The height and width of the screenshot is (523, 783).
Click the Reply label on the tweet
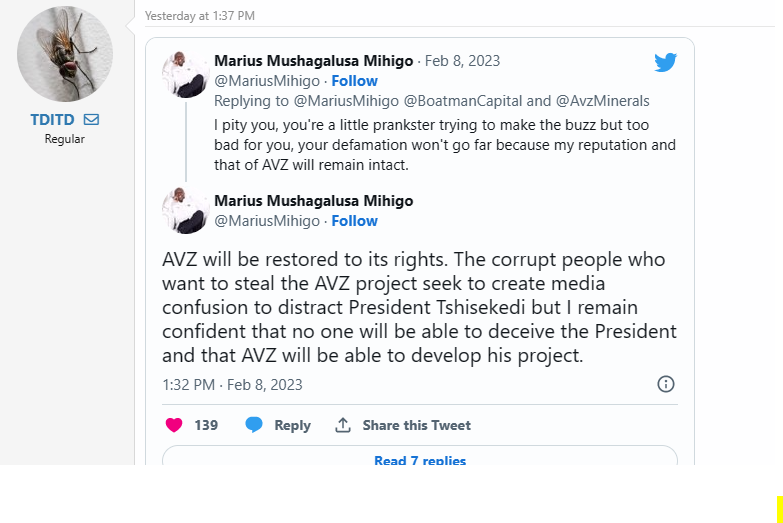coord(292,425)
